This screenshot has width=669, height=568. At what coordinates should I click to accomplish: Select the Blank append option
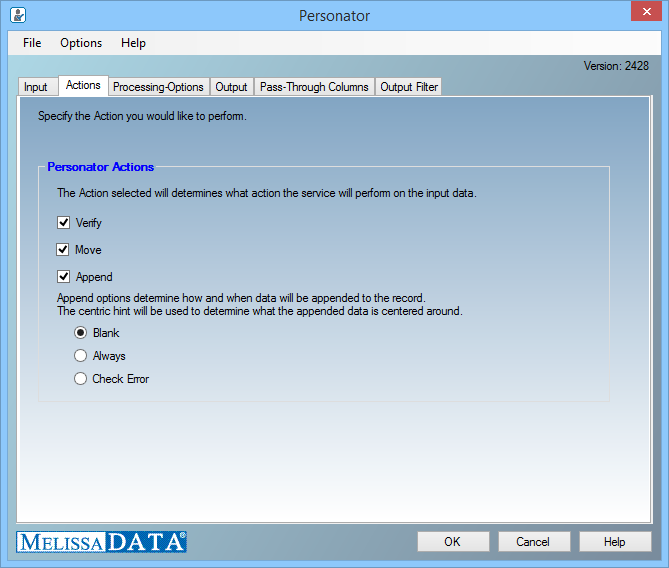coord(81,333)
